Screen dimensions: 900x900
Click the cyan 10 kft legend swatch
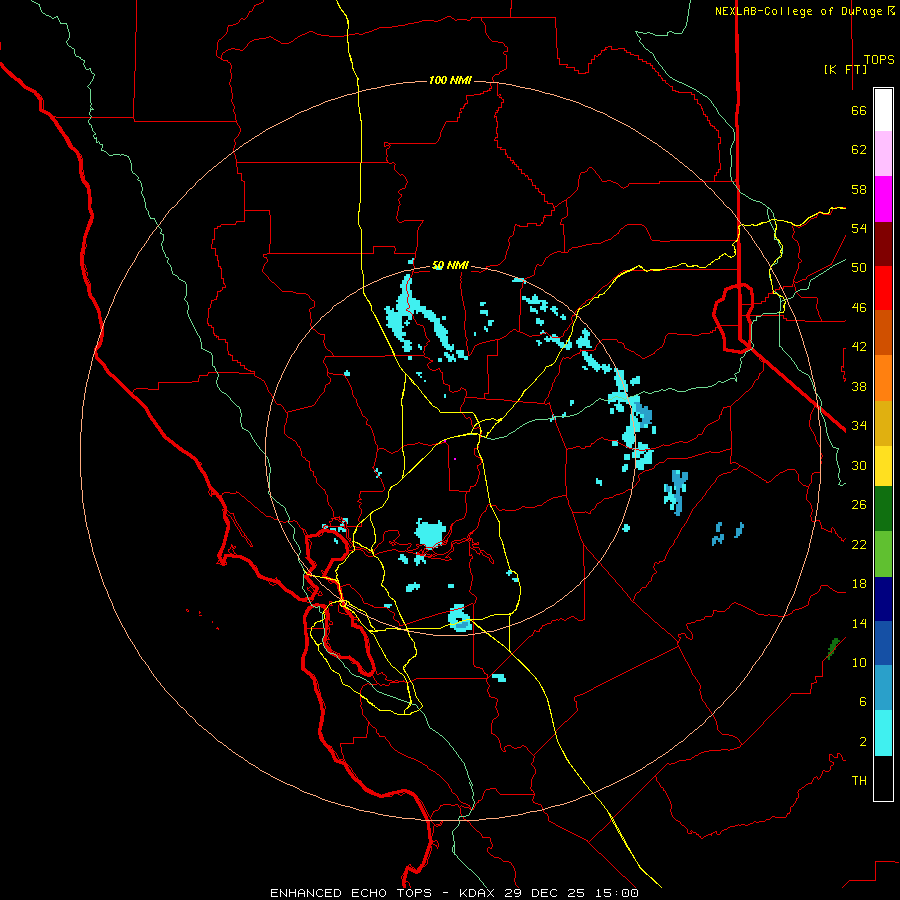pyautogui.click(x=883, y=733)
